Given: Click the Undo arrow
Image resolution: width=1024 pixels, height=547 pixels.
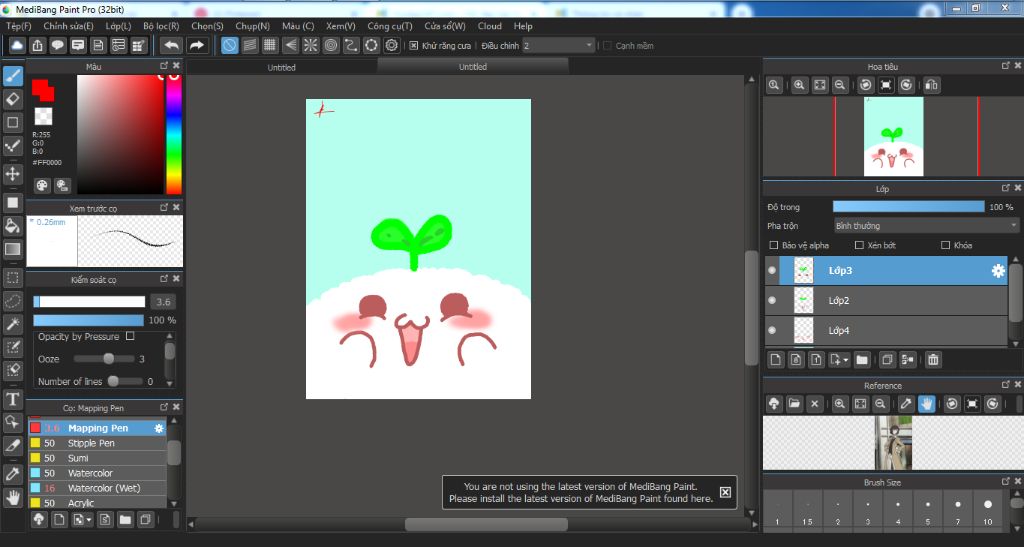Looking at the screenshot, I should [x=172, y=45].
